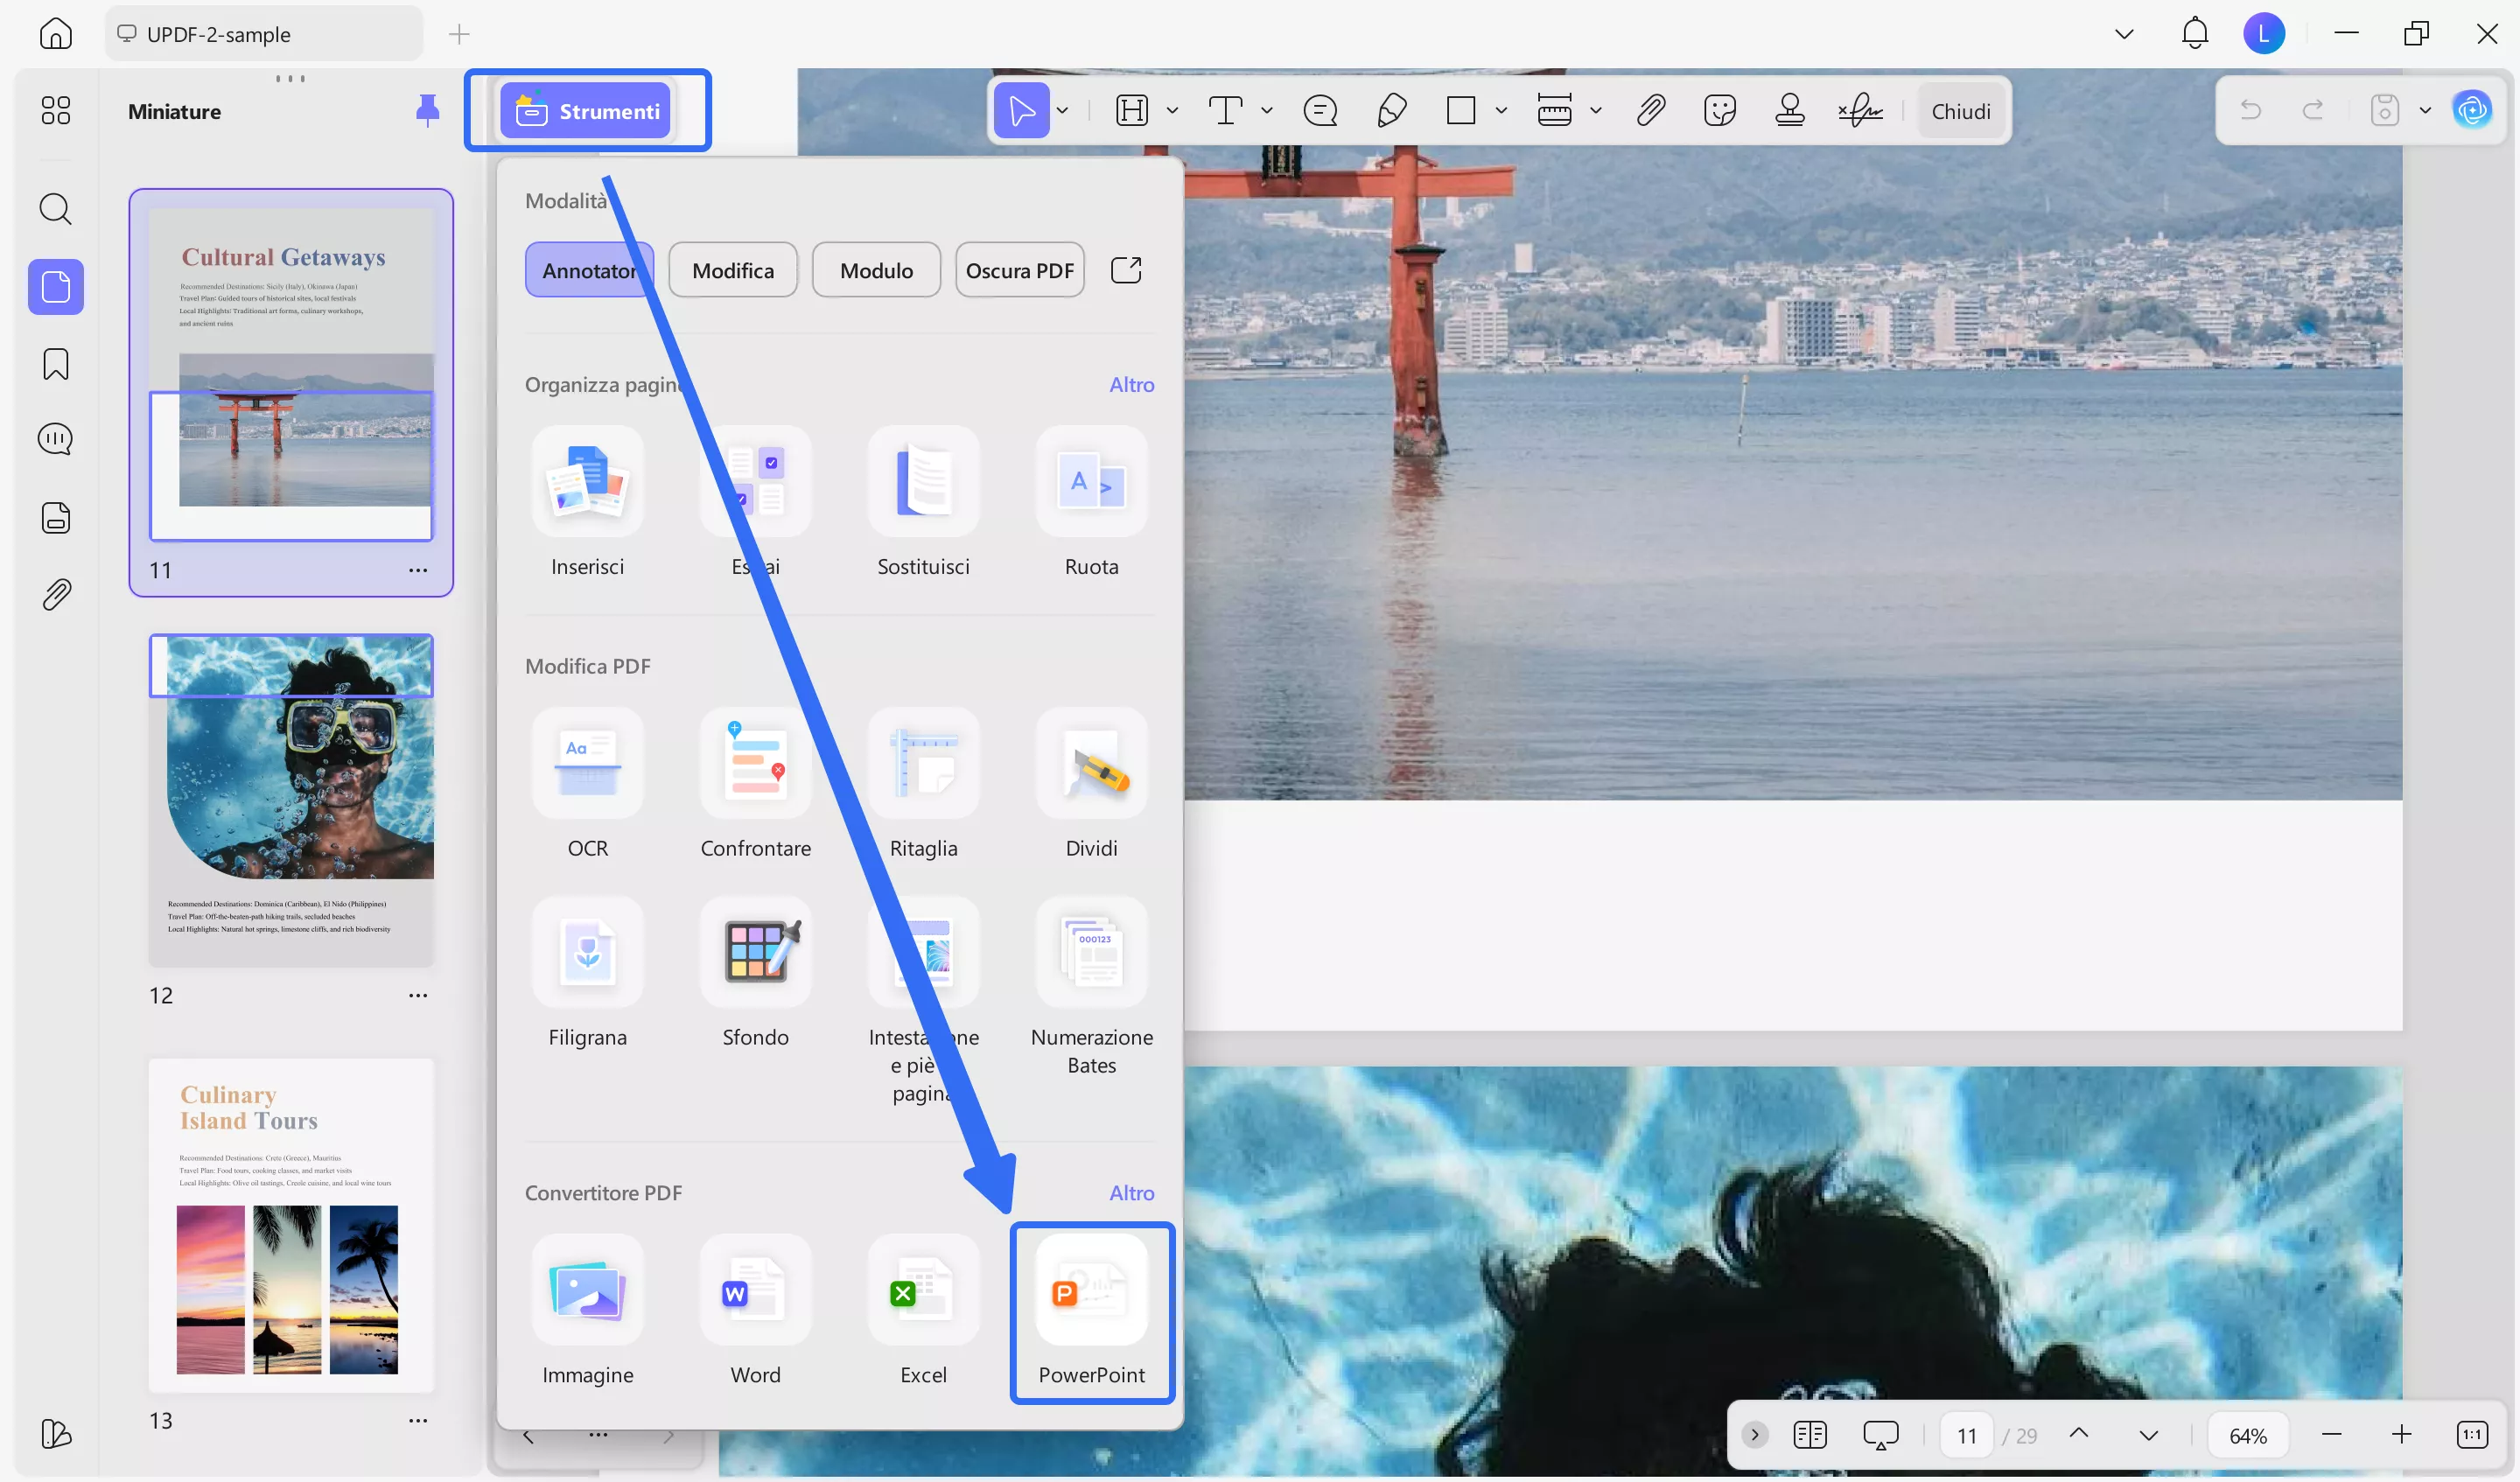Select the Pencil drawing tool
Screen dimensions: 2520x1482
click(1391, 110)
